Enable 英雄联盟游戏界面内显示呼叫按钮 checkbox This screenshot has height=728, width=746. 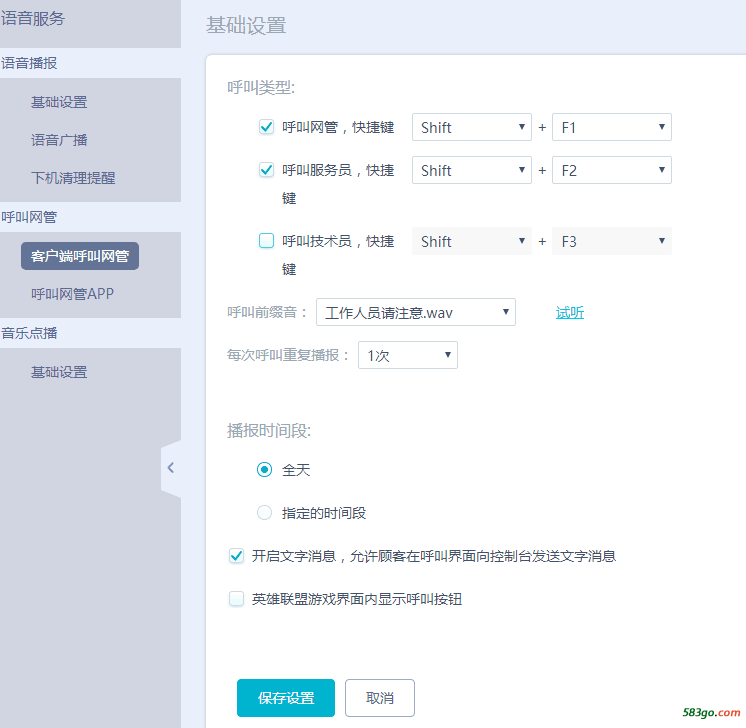[x=236, y=599]
